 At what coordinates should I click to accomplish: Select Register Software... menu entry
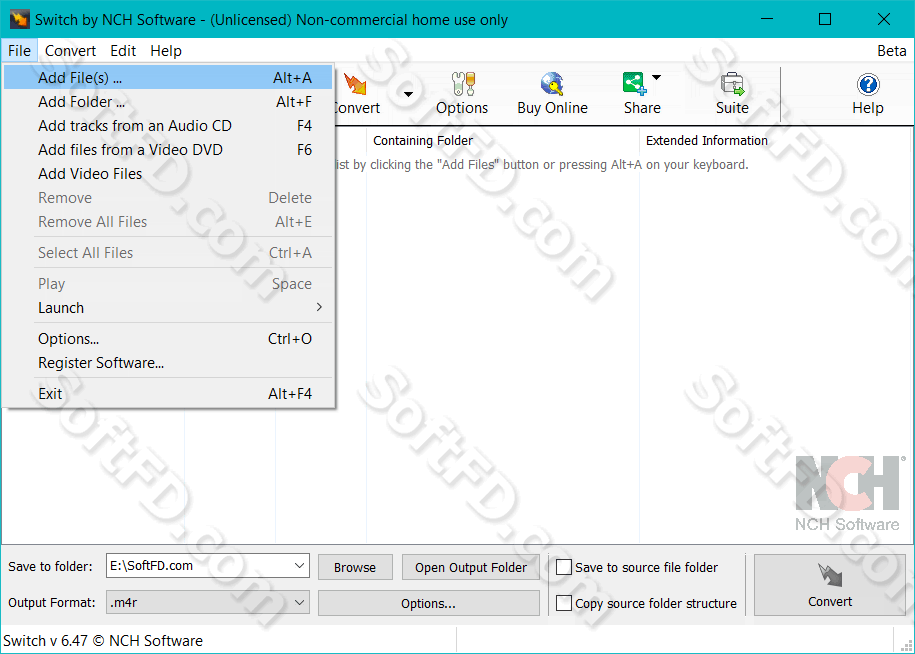168,362
